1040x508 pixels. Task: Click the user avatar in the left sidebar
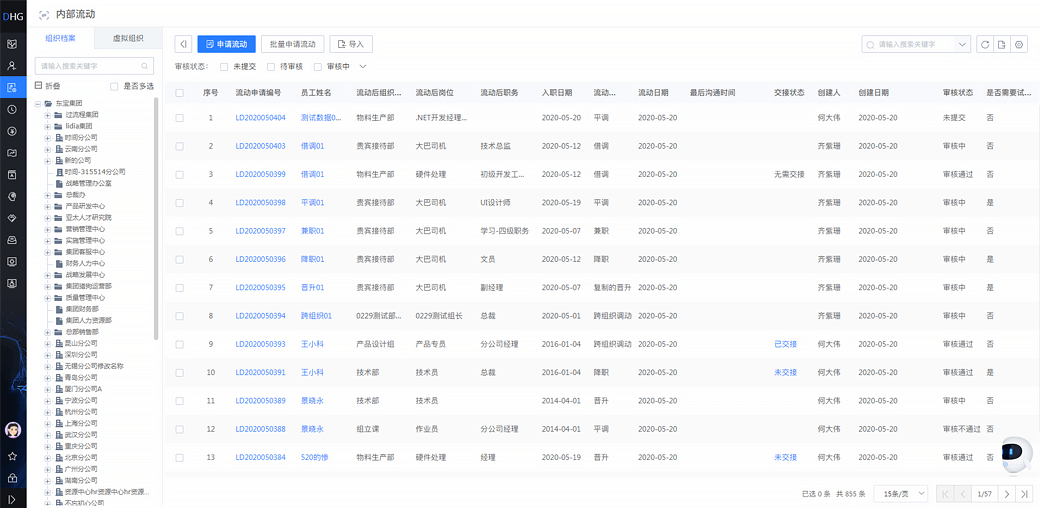tap(13, 430)
